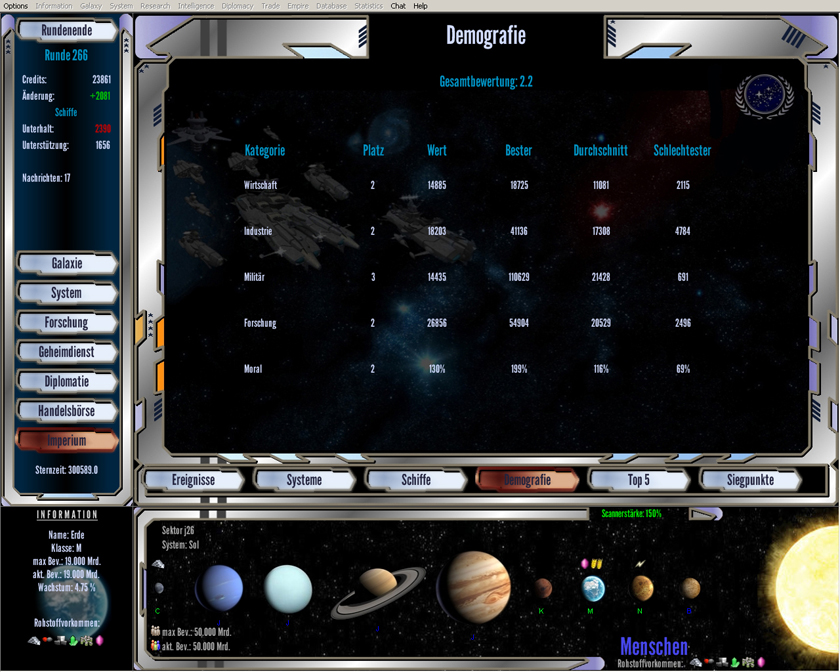The image size is (840, 672).
Task: Open the Galaxy menu
Action: pyautogui.click(x=91, y=6)
